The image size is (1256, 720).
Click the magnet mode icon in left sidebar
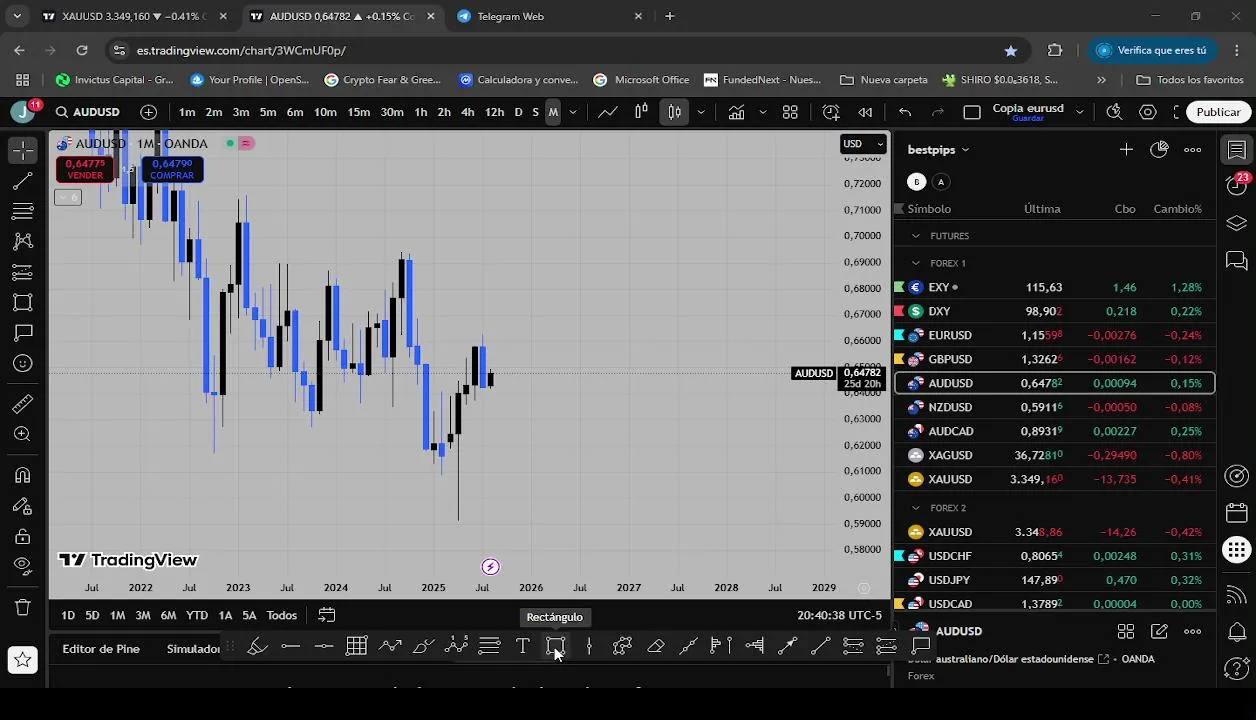coord(22,475)
